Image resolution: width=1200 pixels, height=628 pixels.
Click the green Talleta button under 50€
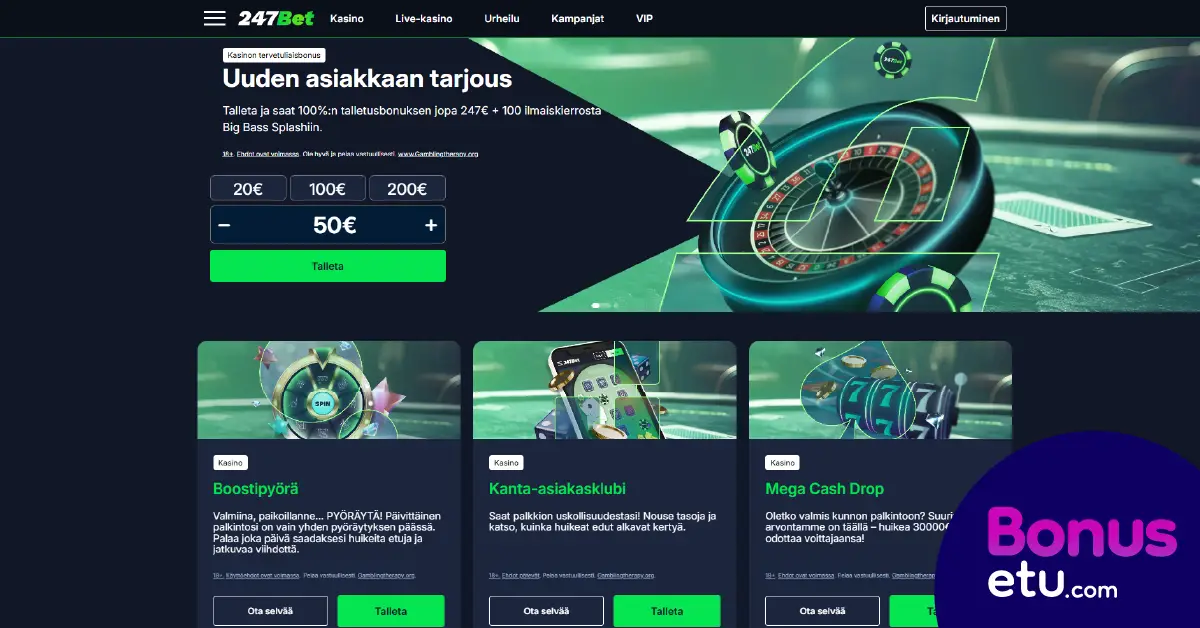328,266
